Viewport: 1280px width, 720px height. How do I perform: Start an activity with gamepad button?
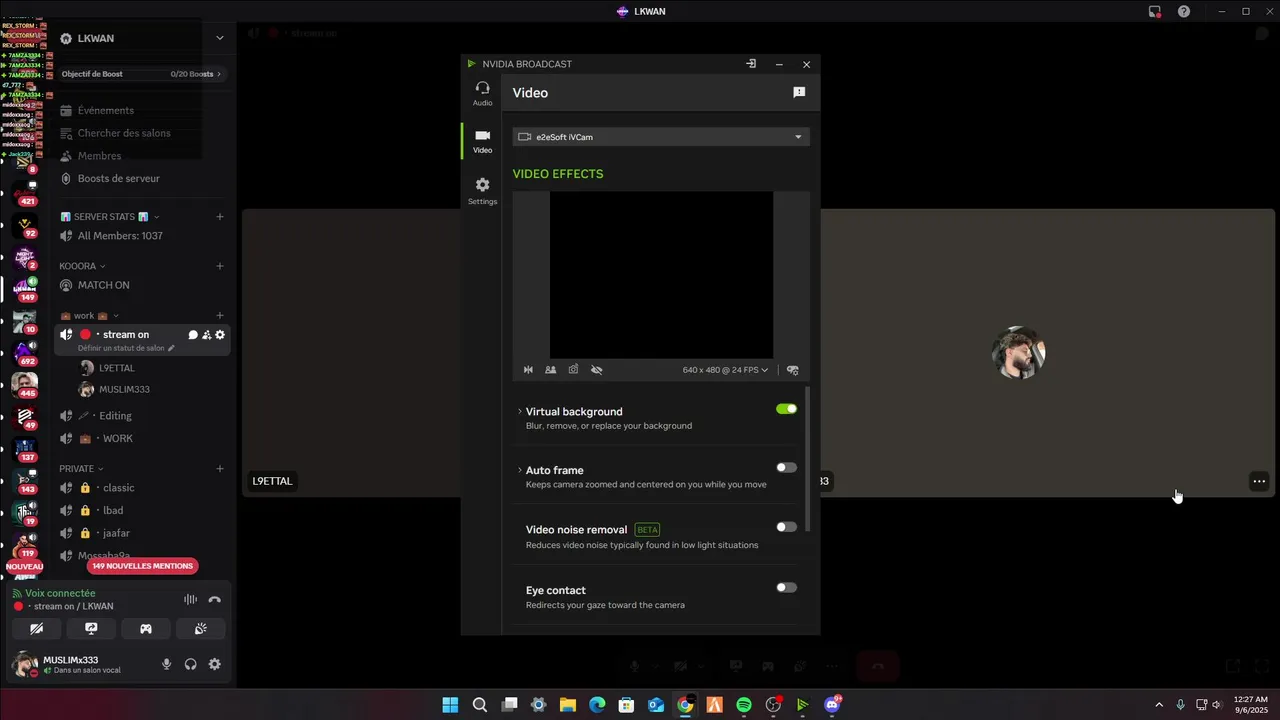click(x=146, y=629)
